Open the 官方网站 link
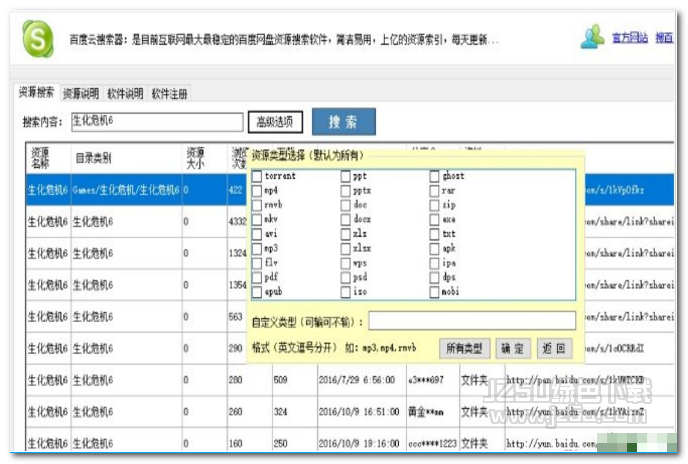688x464 pixels. click(630, 38)
